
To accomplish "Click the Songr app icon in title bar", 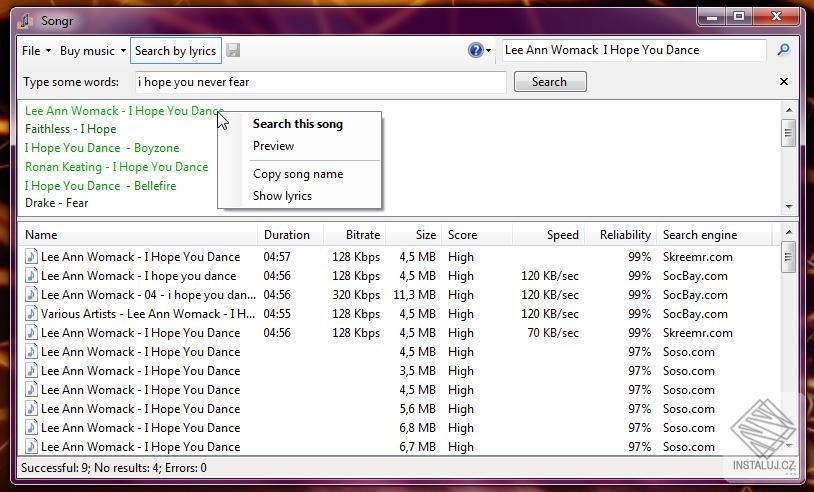I will (25, 21).
